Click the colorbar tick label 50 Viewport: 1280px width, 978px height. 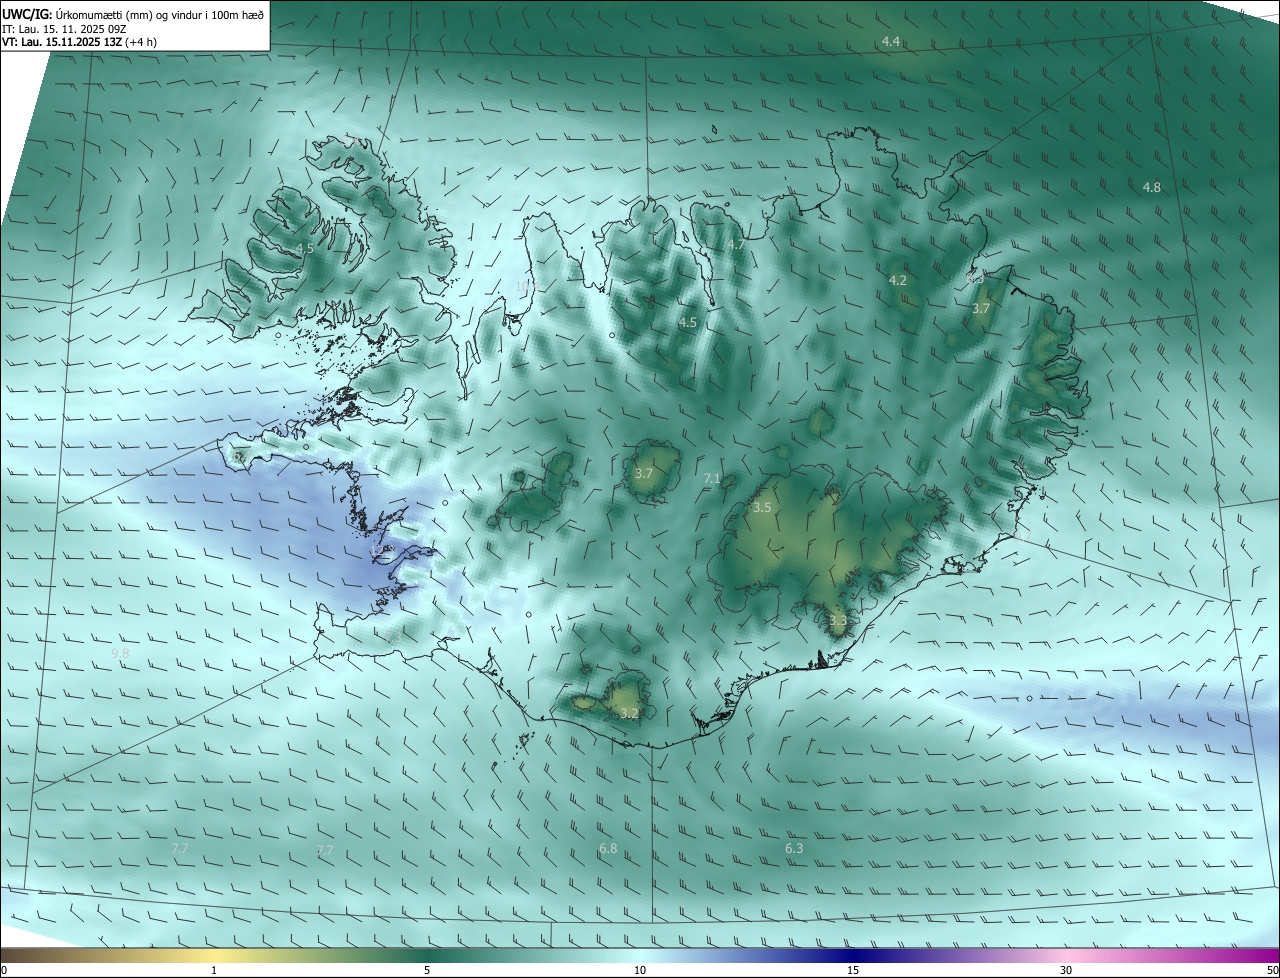(x=1271, y=970)
